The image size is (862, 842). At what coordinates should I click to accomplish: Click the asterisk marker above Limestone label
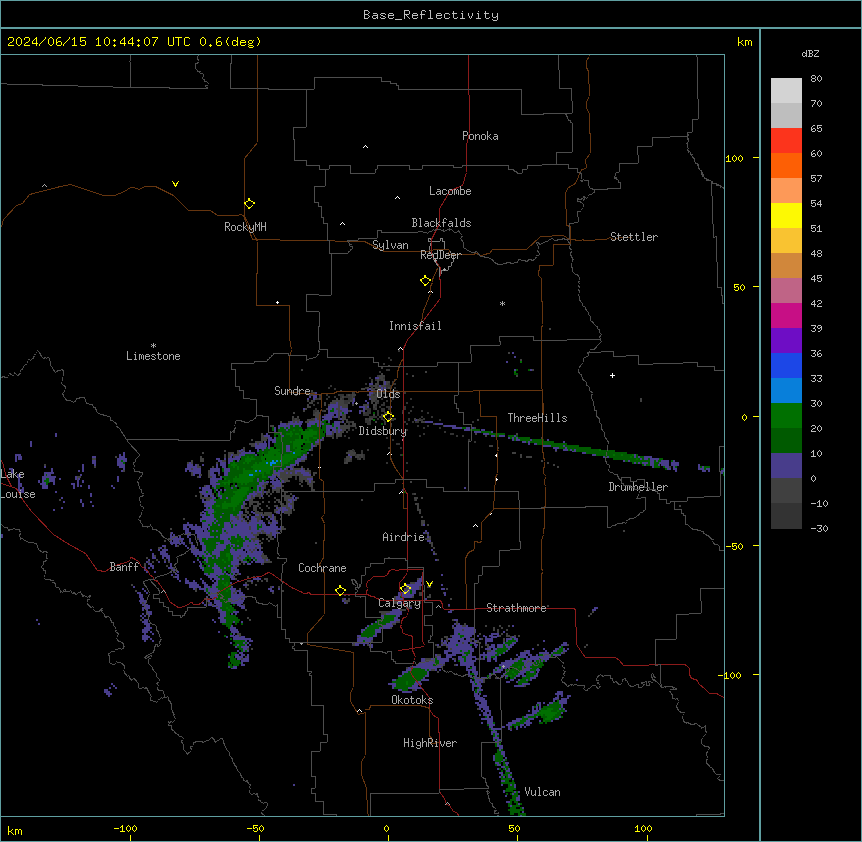point(153,346)
